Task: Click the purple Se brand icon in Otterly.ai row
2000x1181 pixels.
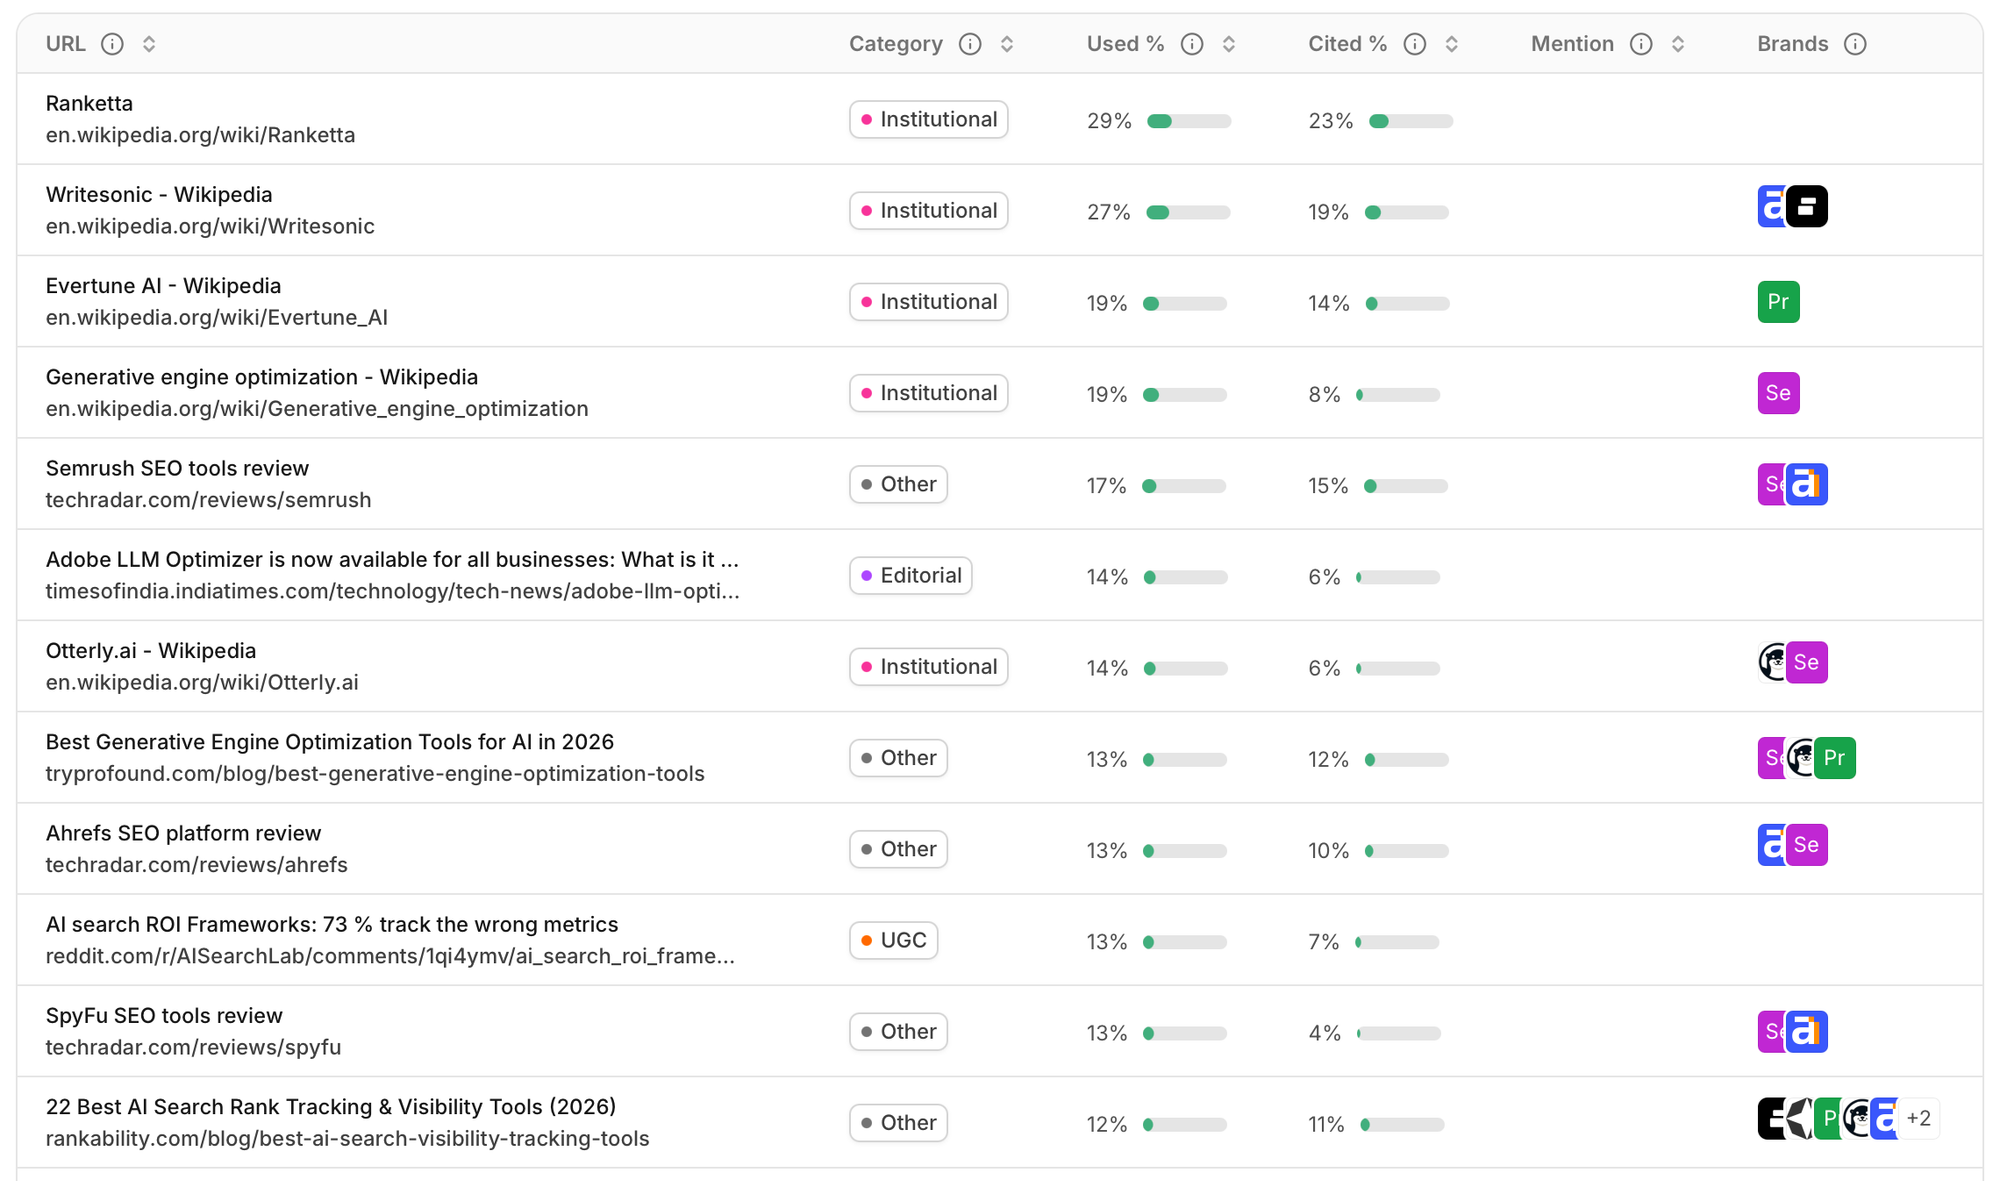Action: pos(1807,662)
